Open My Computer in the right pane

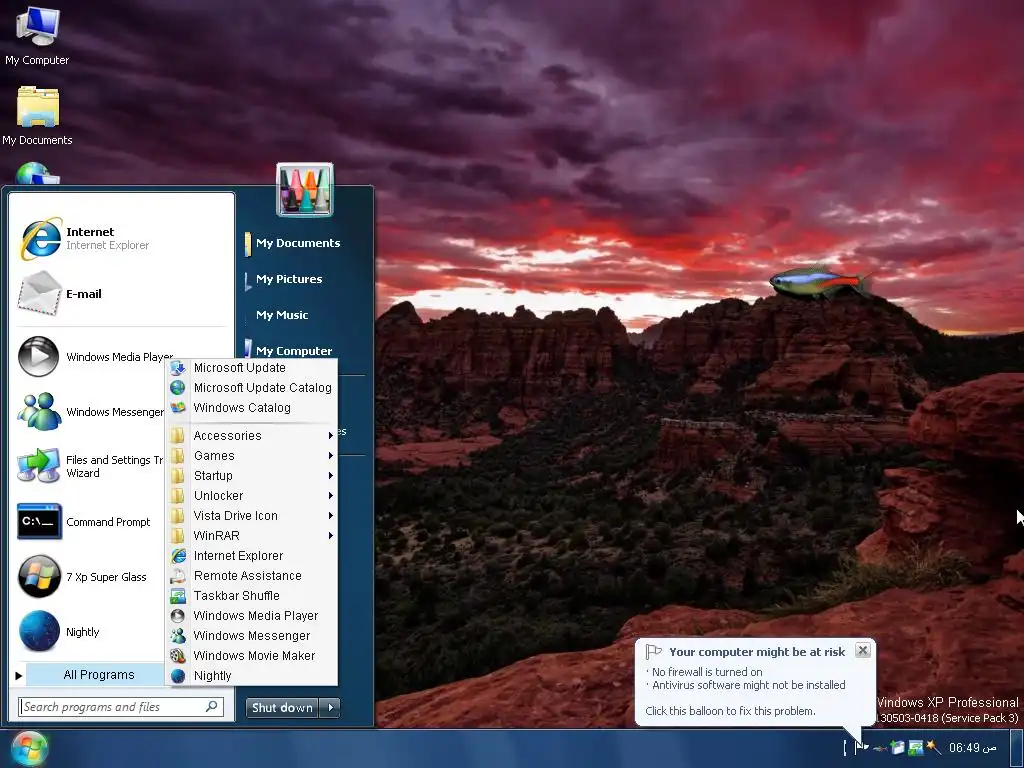(294, 351)
